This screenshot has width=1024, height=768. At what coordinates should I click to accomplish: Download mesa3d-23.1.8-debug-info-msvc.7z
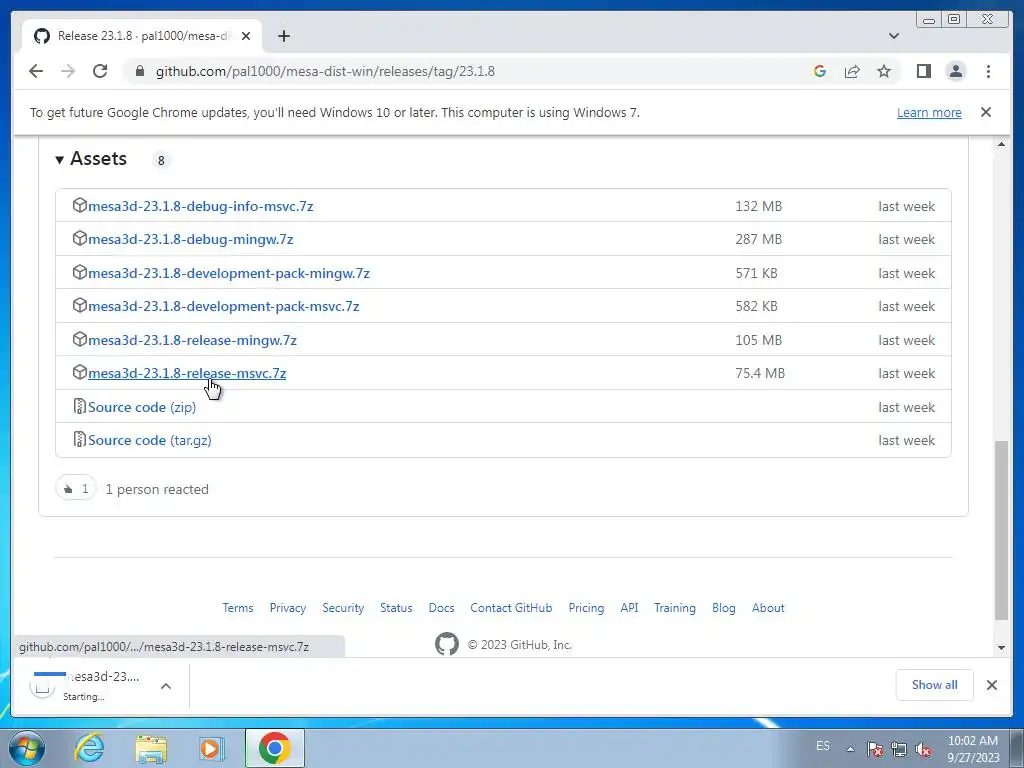point(200,206)
